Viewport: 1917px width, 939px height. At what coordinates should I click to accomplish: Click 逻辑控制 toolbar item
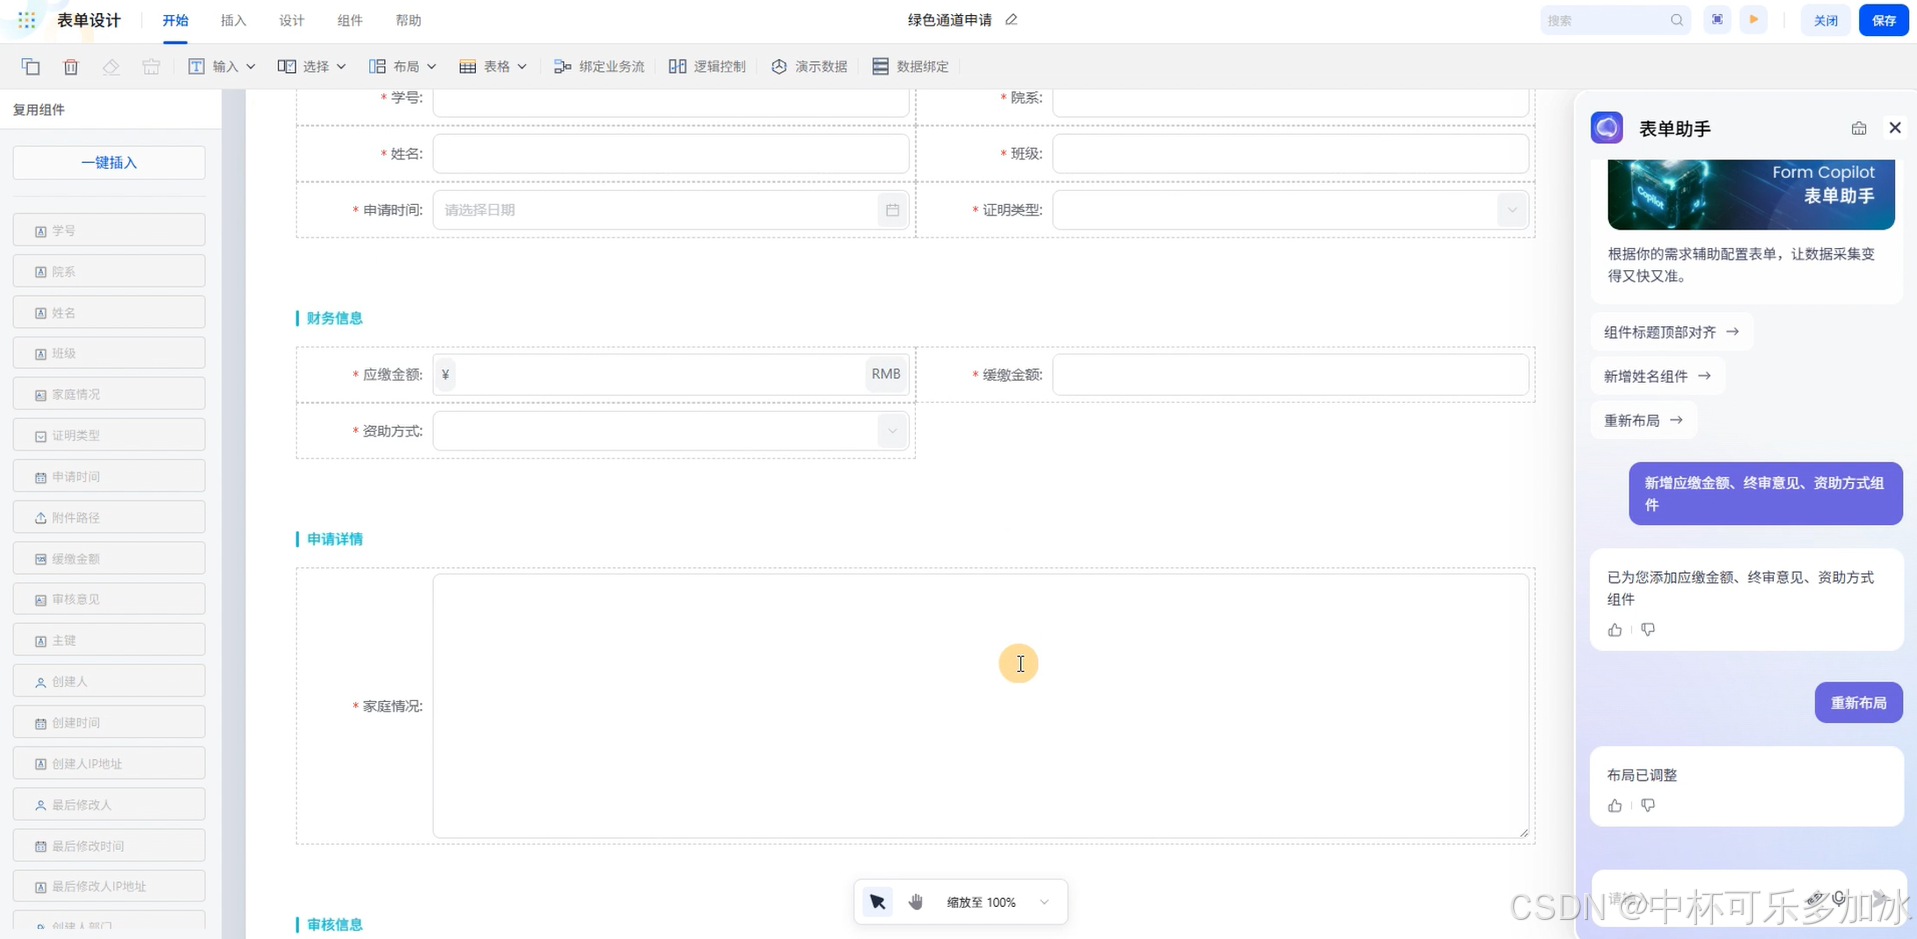[x=707, y=67]
